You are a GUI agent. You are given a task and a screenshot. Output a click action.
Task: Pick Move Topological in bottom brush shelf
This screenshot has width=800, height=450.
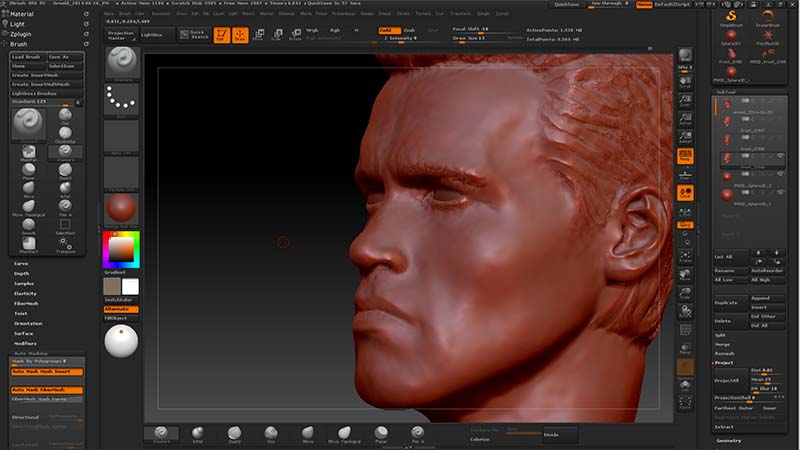click(x=344, y=434)
